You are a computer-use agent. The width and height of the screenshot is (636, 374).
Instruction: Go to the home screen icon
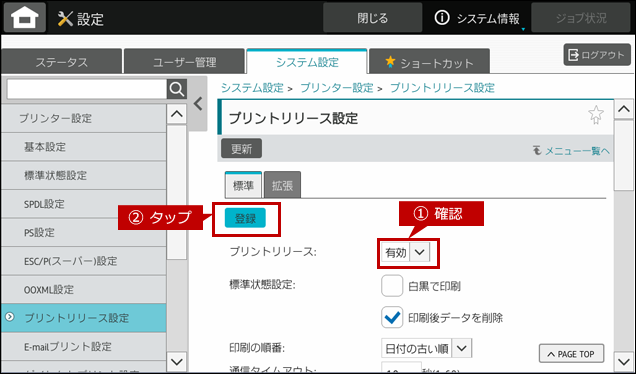(24, 18)
